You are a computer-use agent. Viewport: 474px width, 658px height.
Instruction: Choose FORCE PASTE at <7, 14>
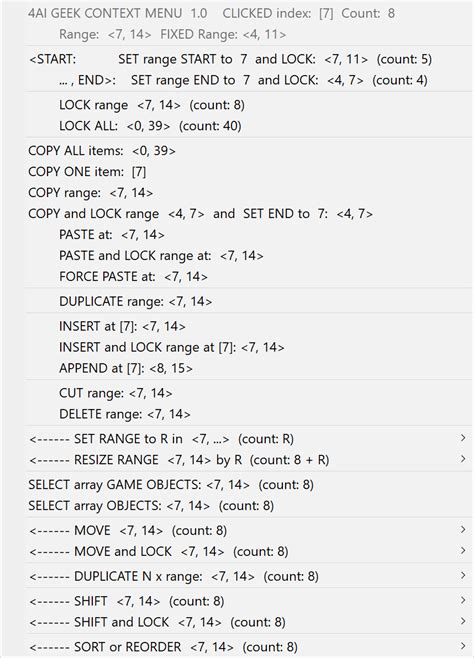[x=248, y=277]
